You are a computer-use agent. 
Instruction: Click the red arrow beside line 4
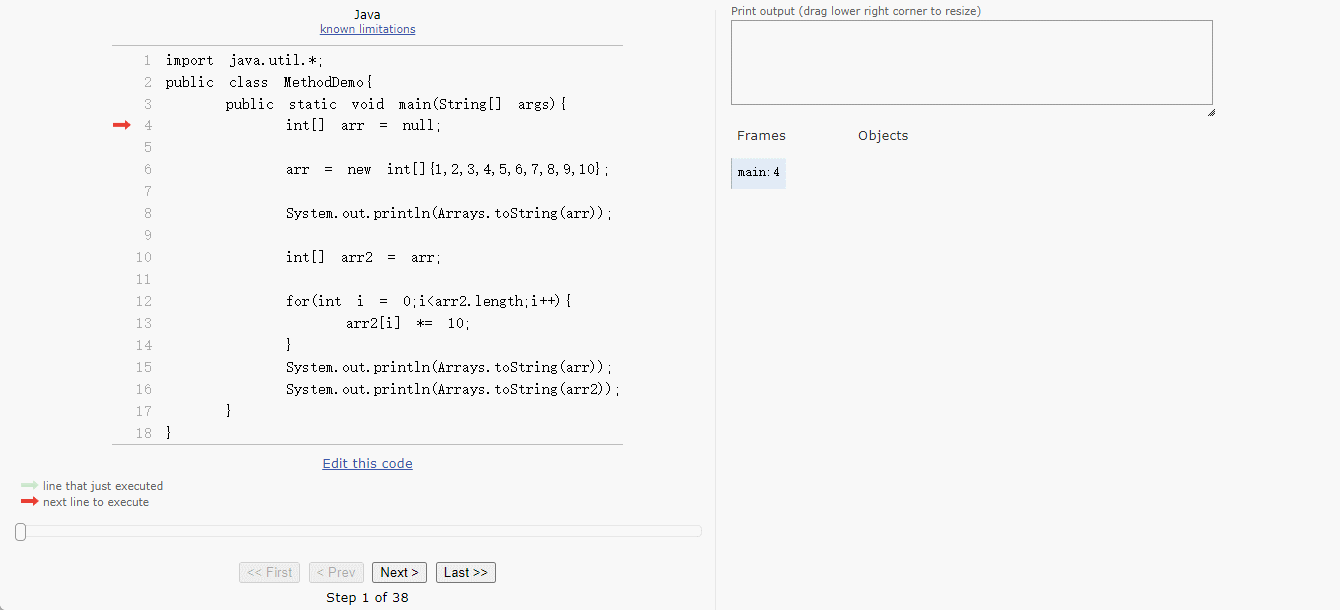coord(121,125)
